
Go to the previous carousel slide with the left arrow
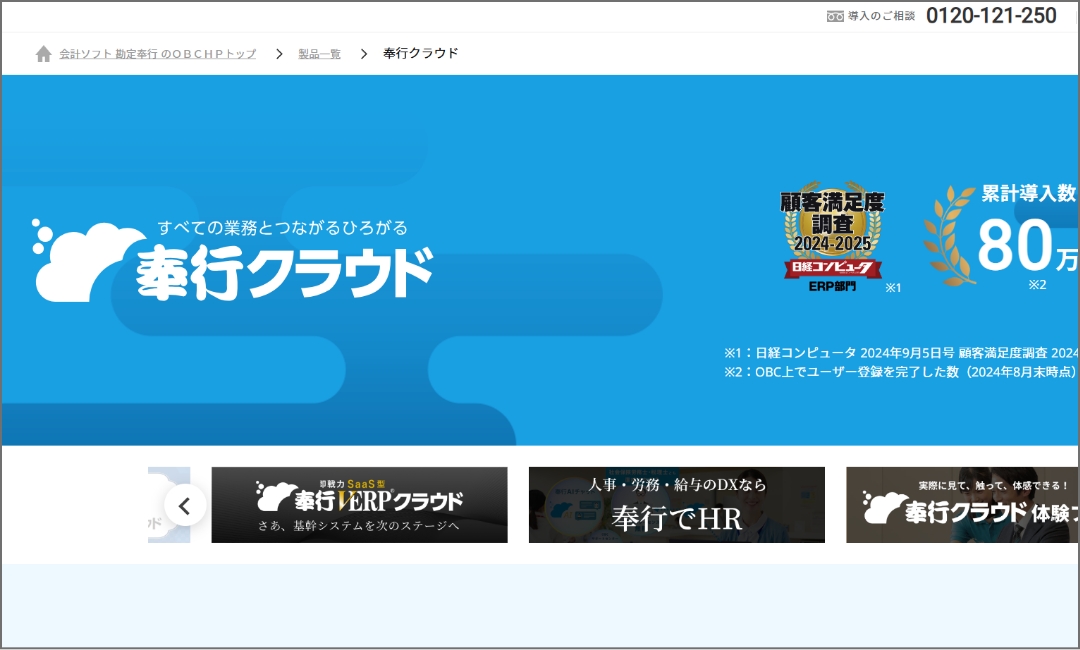tap(184, 506)
